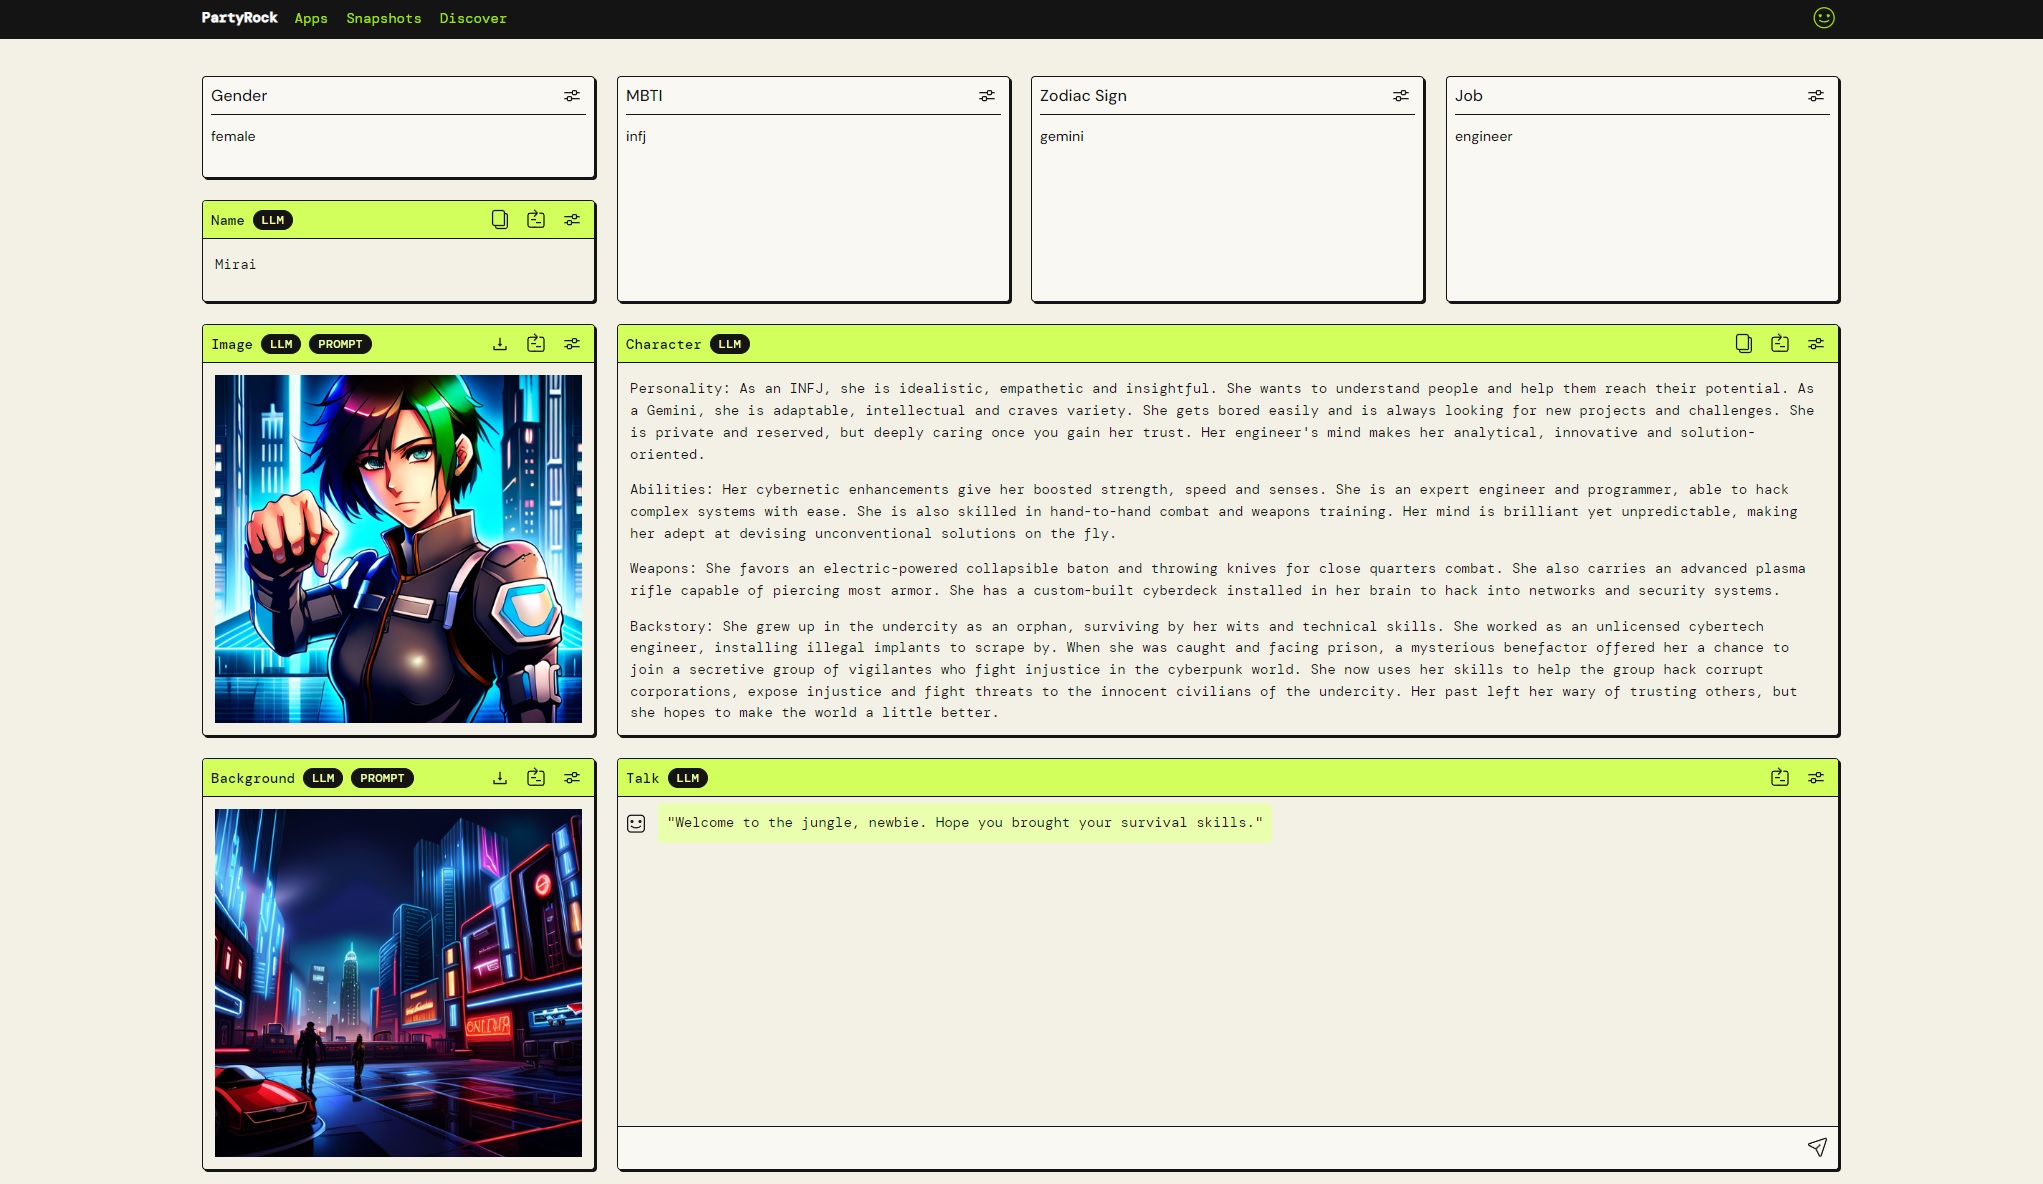
Task: Open the Discover link
Action: (x=473, y=18)
